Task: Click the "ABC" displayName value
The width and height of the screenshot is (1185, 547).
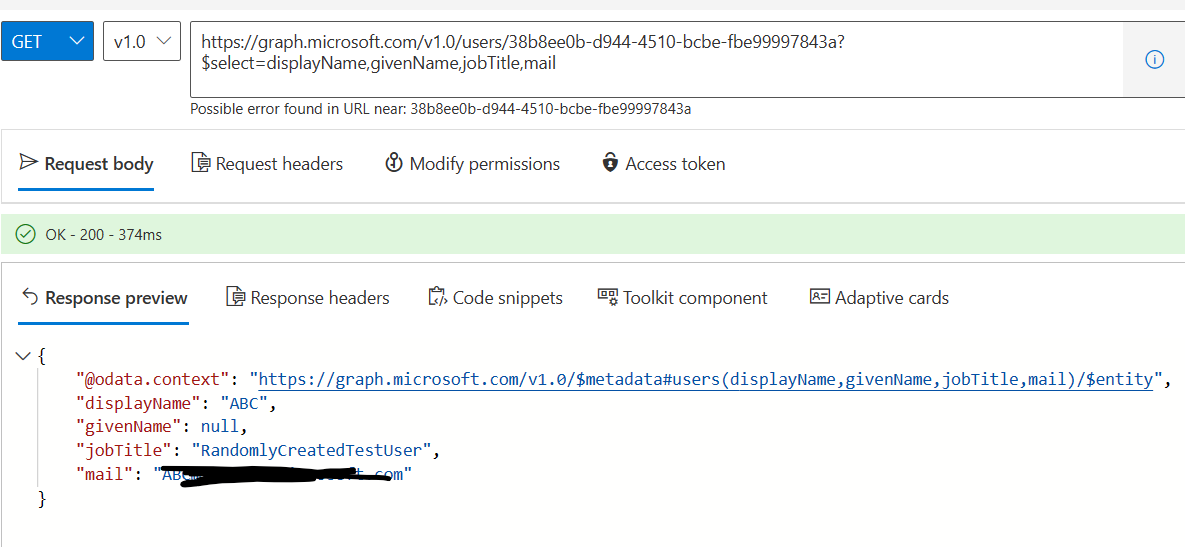Action: (x=244, y=403)
